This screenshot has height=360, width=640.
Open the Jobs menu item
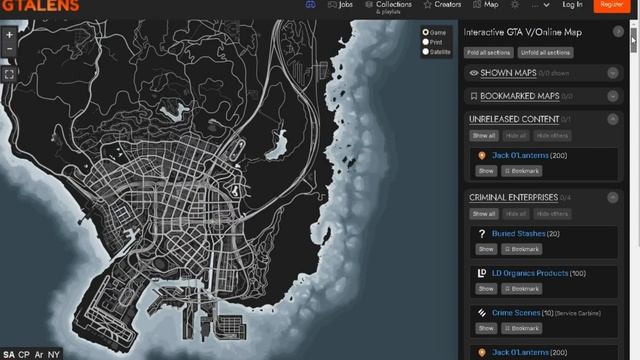[340, 4]
